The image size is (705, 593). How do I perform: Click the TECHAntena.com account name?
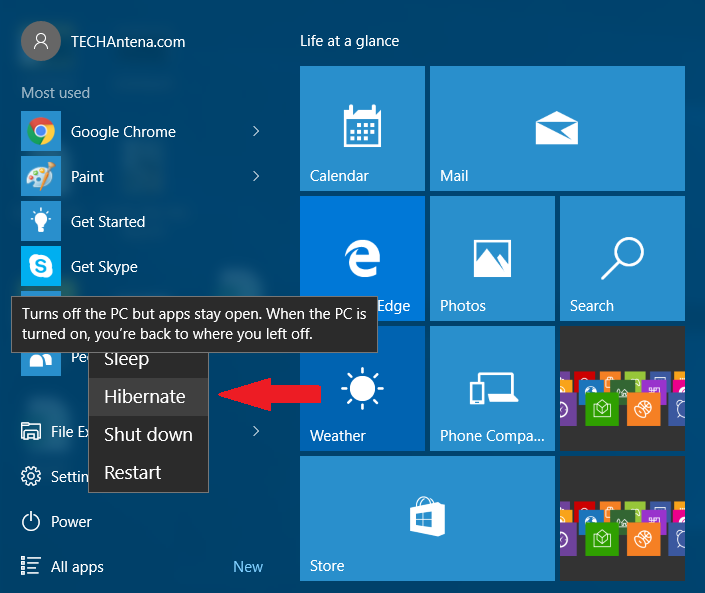[128, 42]
